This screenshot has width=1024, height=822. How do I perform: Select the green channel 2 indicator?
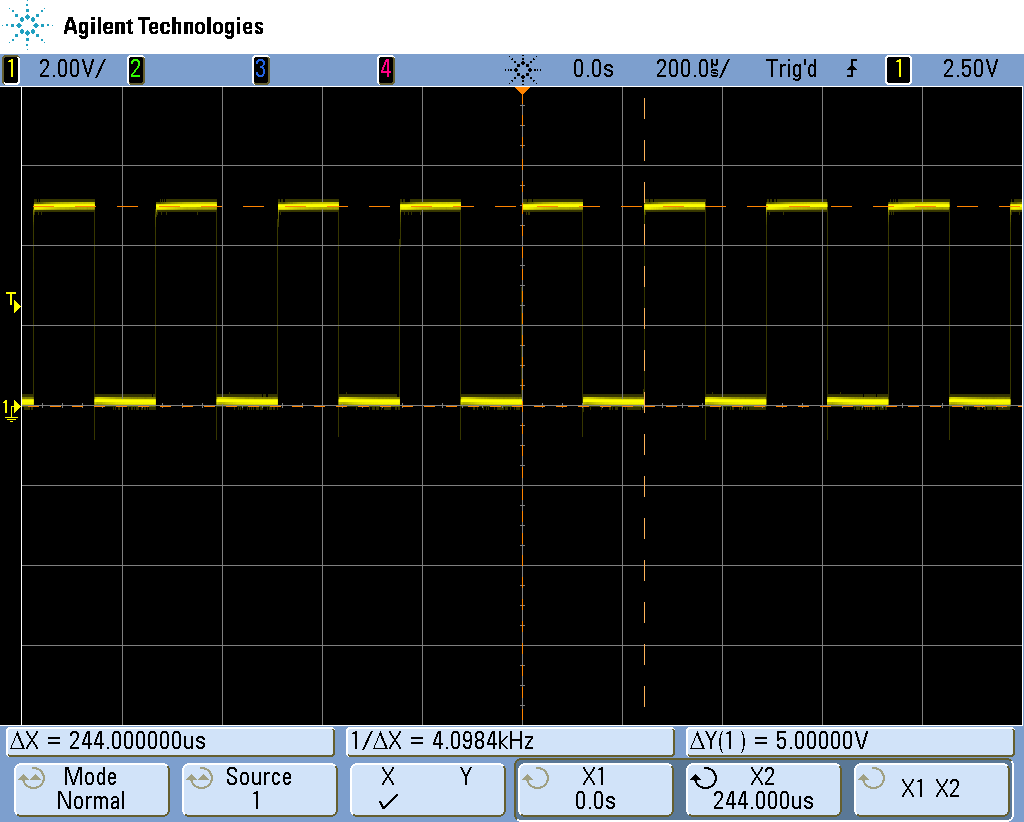tap(135, 69)
